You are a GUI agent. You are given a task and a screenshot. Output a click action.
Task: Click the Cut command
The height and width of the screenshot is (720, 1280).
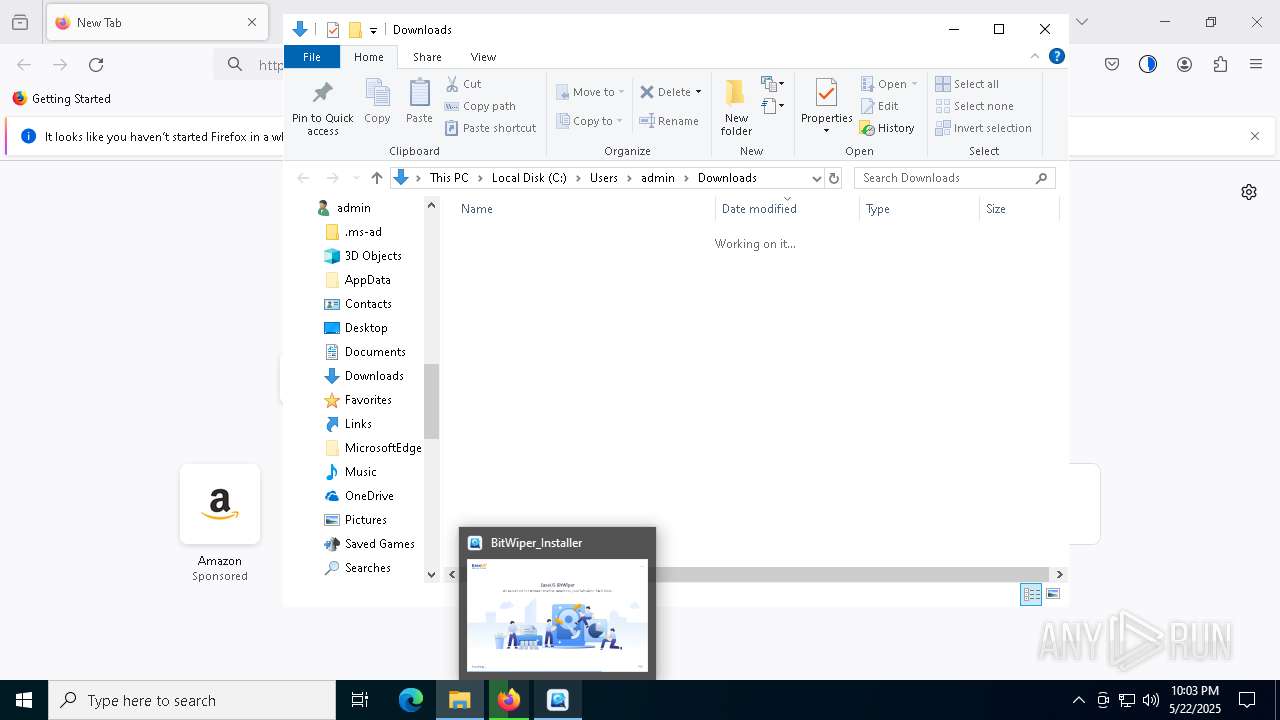[x=463, y=84]
